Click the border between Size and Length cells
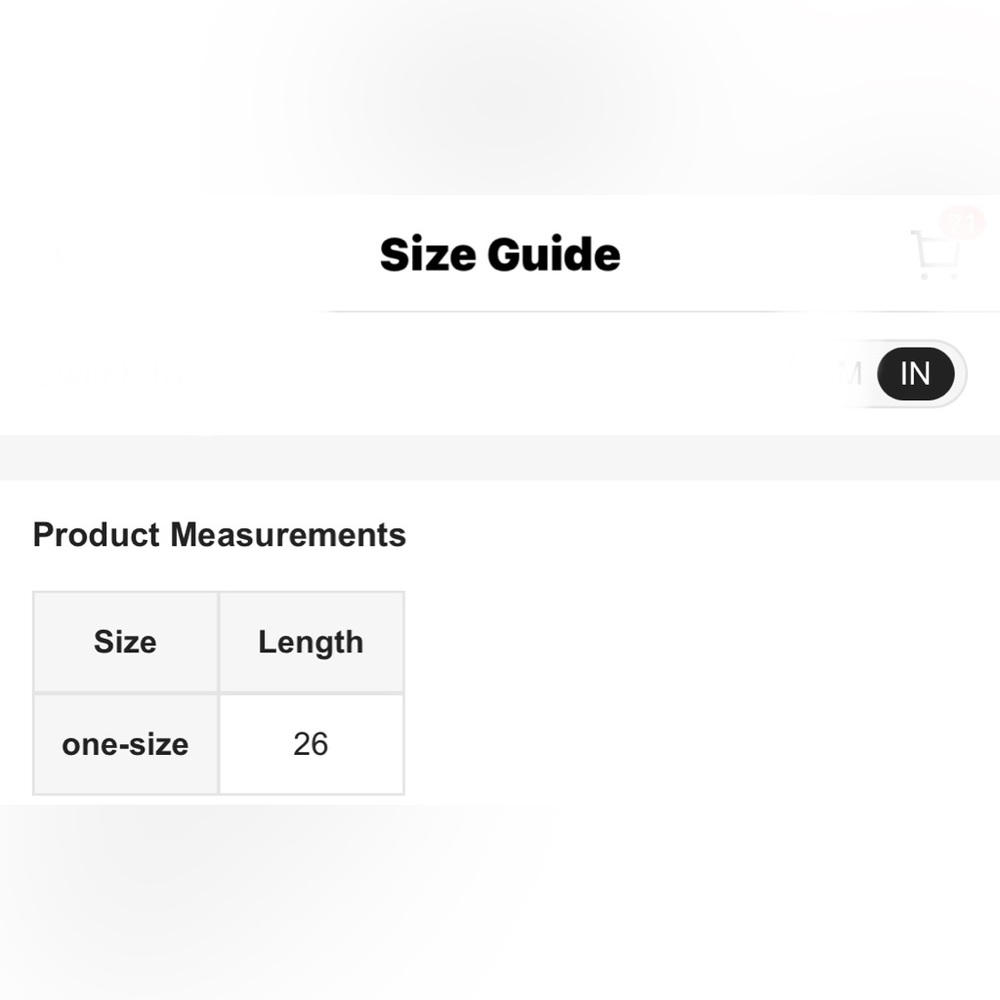Screen dimensions: 1000x1000 pos(219,642)
